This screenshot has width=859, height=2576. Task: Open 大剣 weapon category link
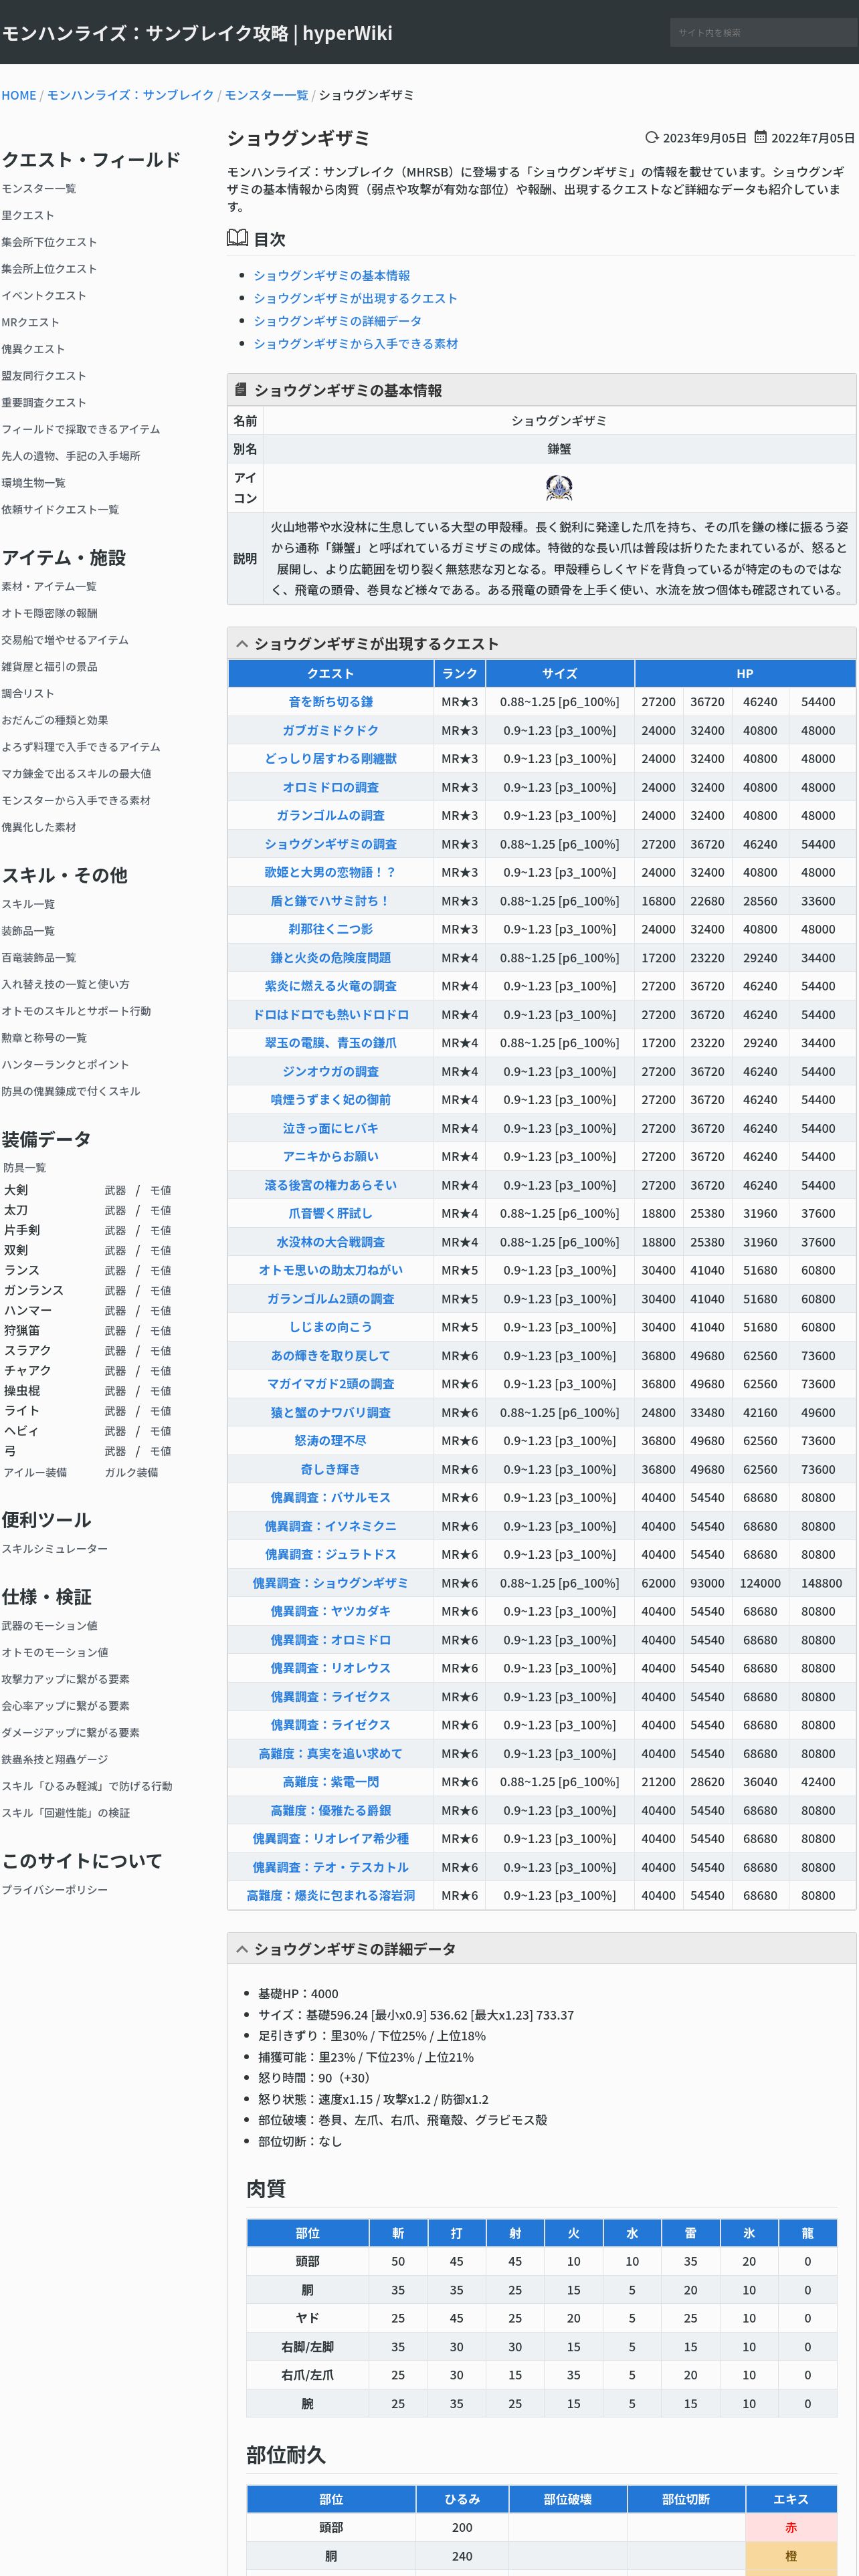pyautogui.click(x=16, y=1191)
